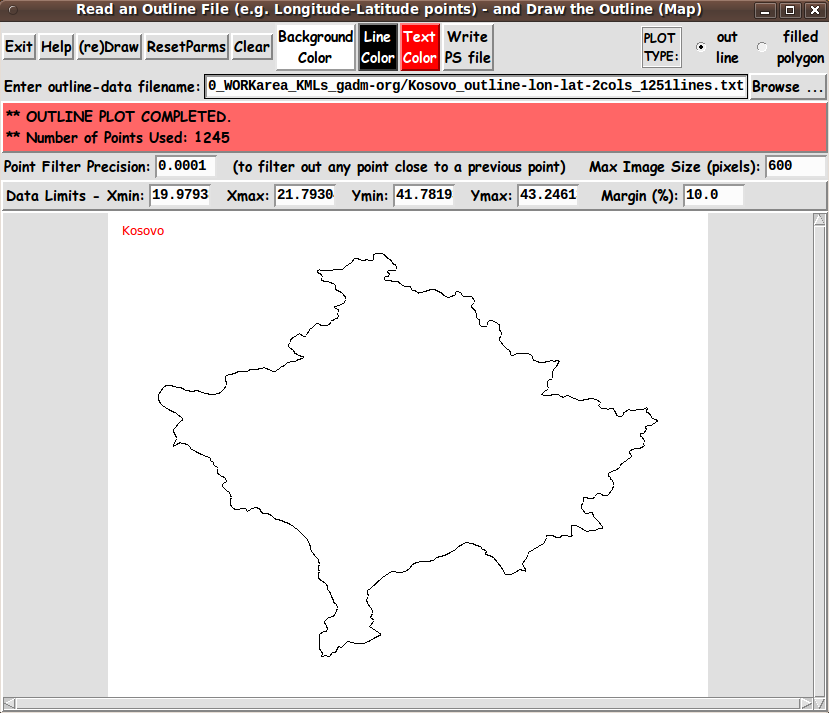
Task: Browse for an outline data file
Action: [787, 87]
